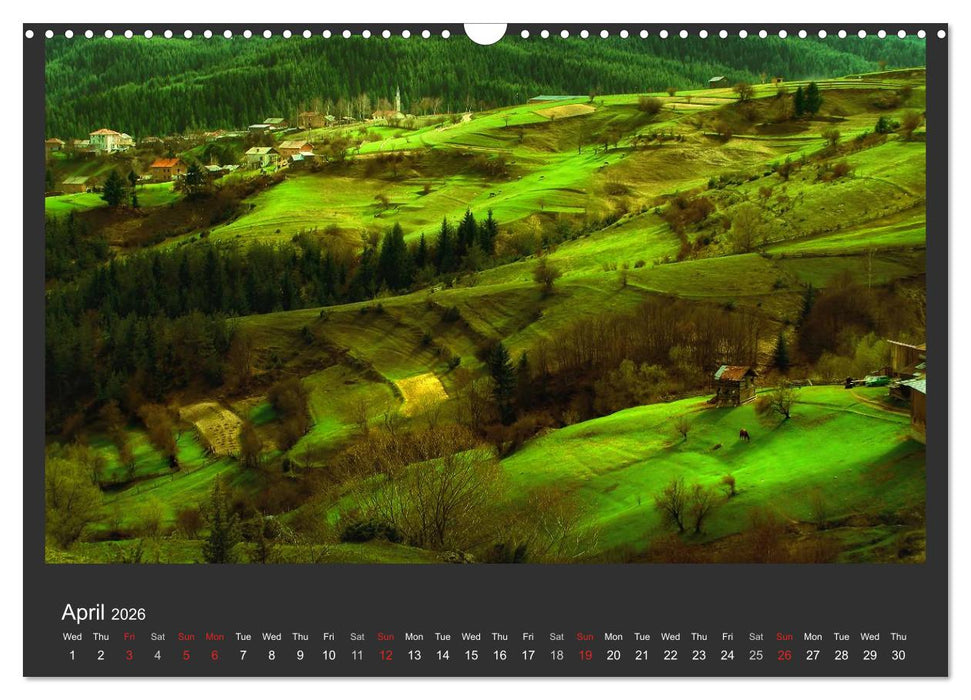Click the red Mon label above date 6
The height and width of the screenshot is (700, 971).
tap(214, 636)
